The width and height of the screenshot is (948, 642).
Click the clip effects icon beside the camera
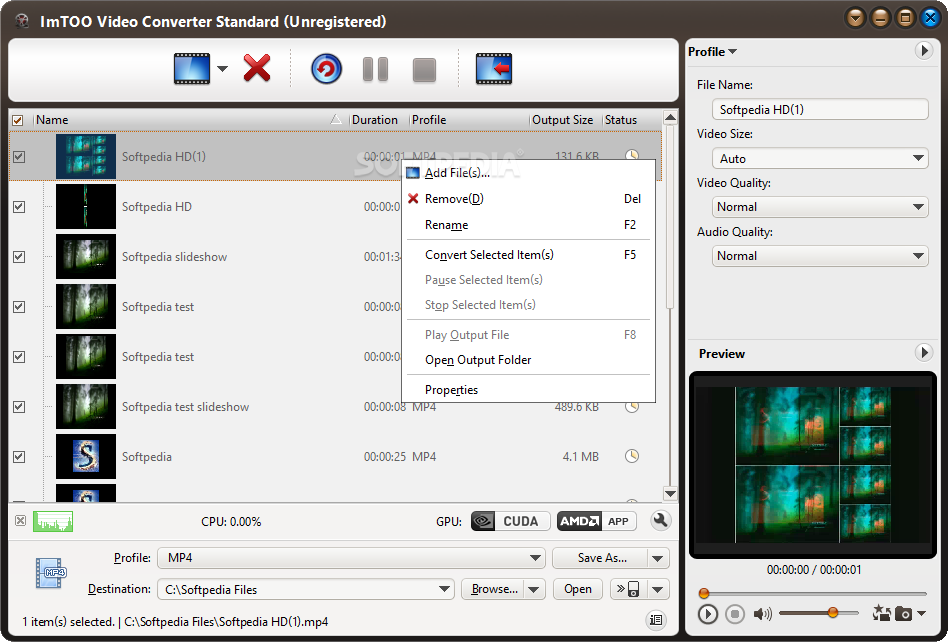tap(881, 613)
